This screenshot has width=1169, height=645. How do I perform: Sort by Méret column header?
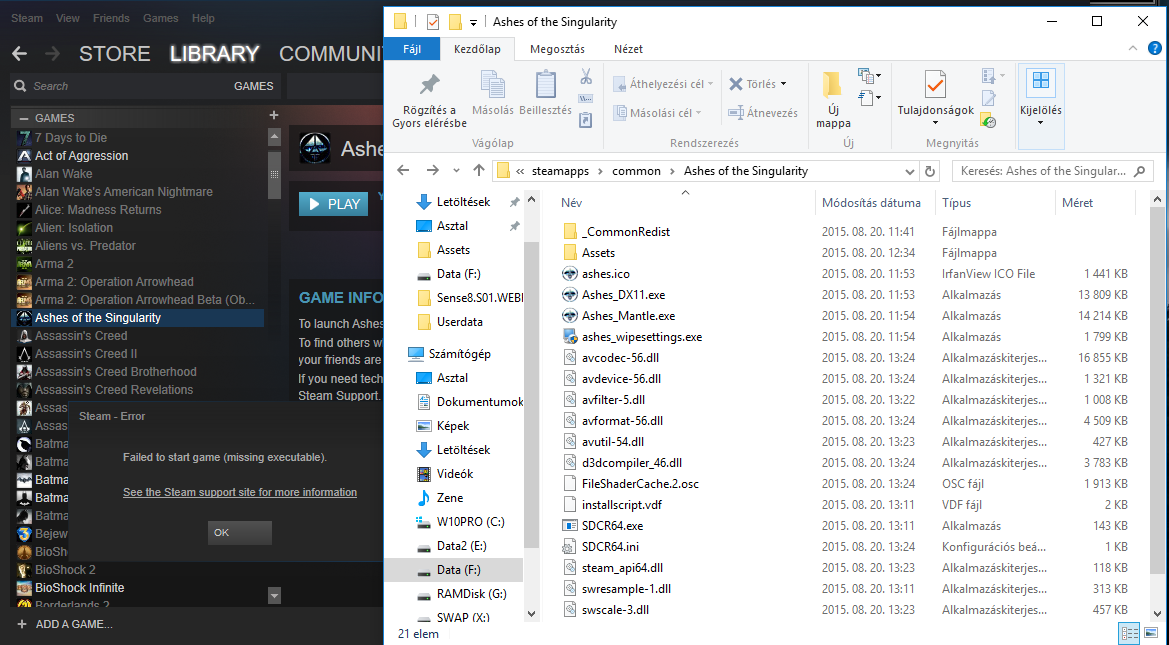1077,203
